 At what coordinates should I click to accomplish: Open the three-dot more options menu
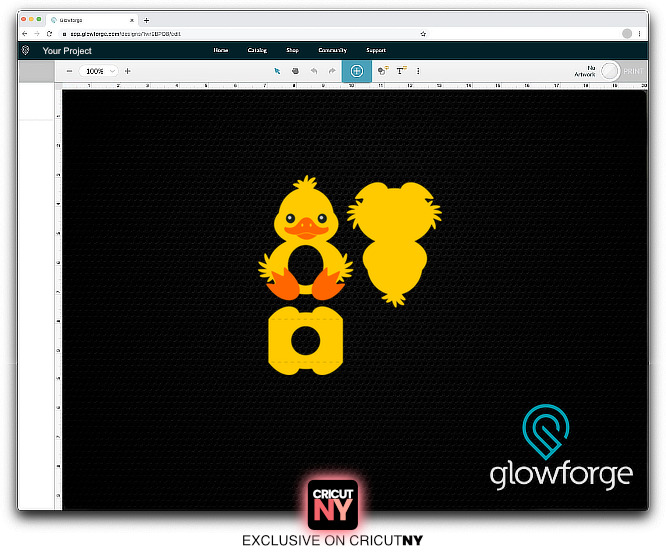click(x=418, y=71)
